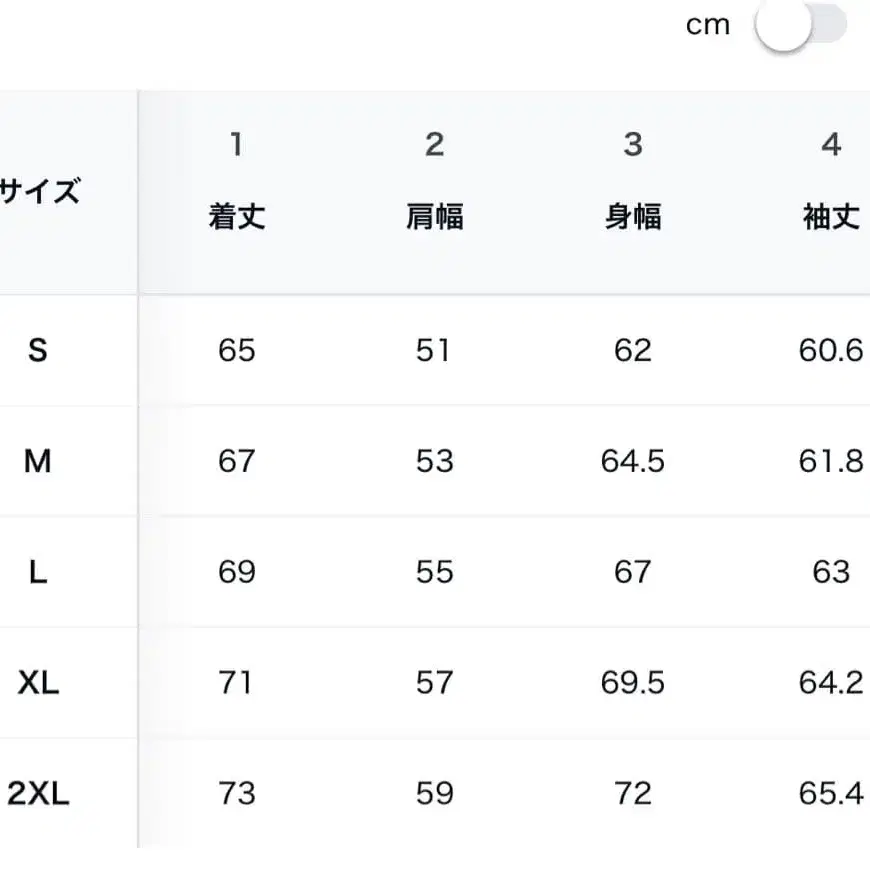Click the 着丈 column header

pyautogui.click(x=236, y=216)
